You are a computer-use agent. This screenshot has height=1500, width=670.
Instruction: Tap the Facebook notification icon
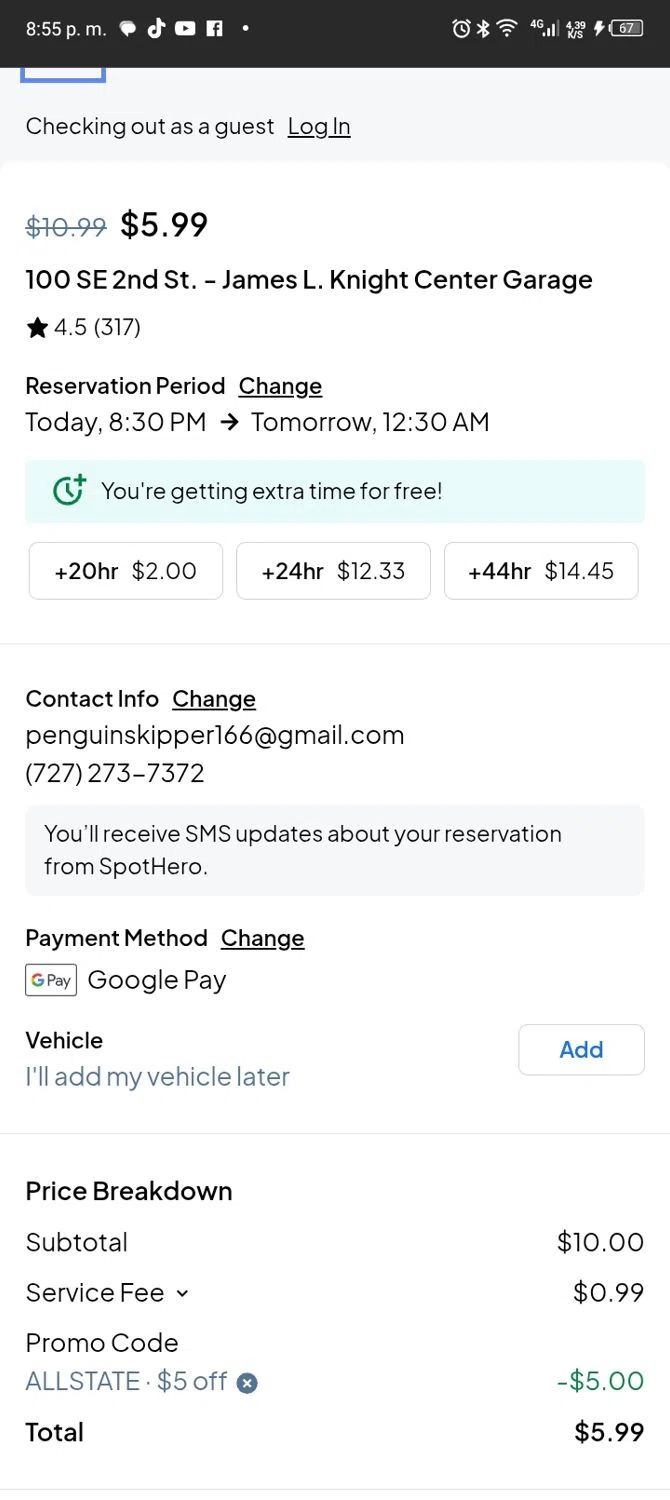[x=214, y=29]
